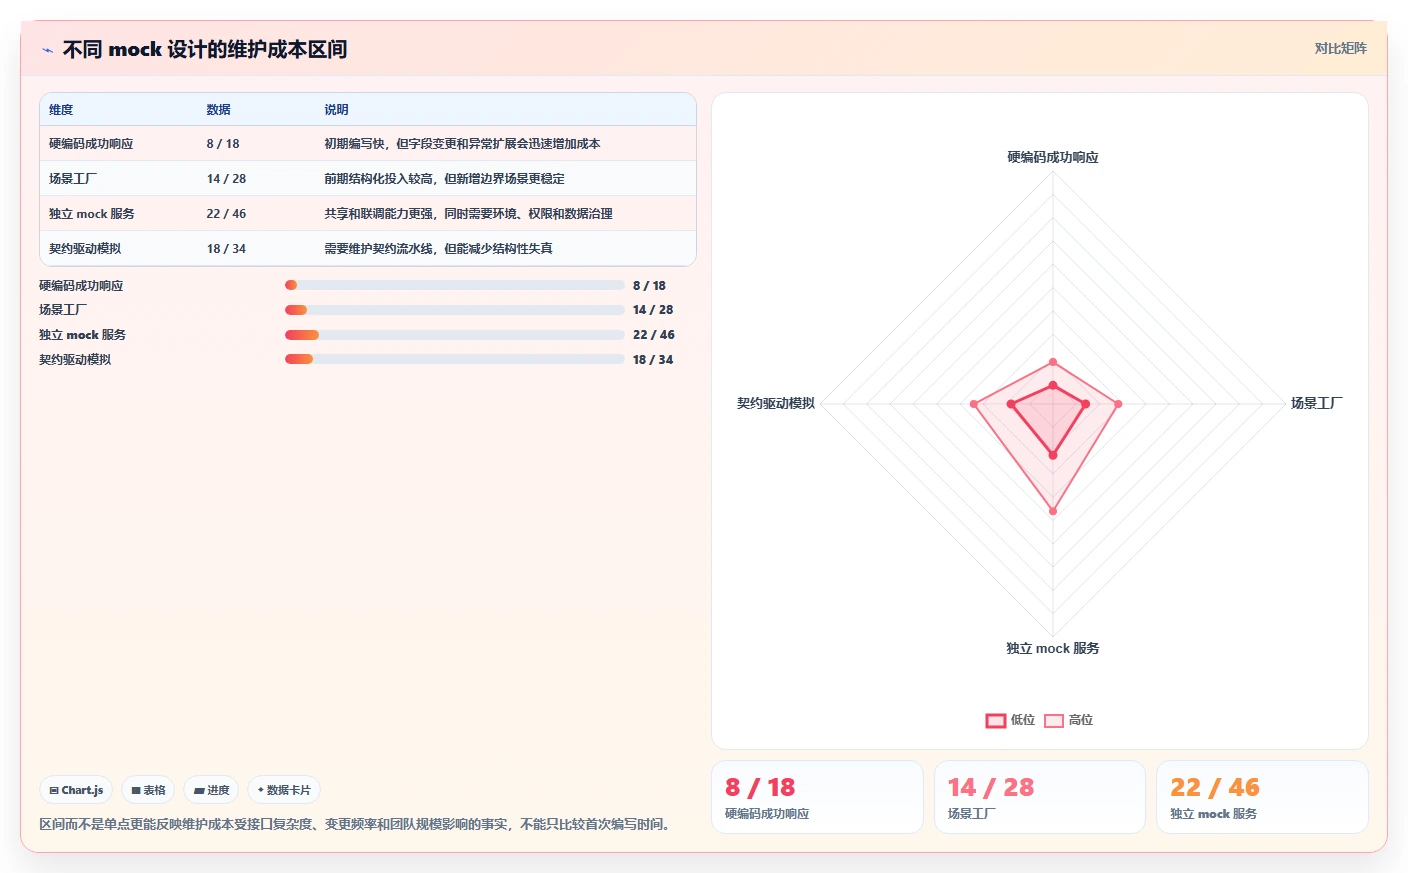This screenshot has height=873, width=1408.
Task: Click the 说明 column header
Action: point(336,110)
